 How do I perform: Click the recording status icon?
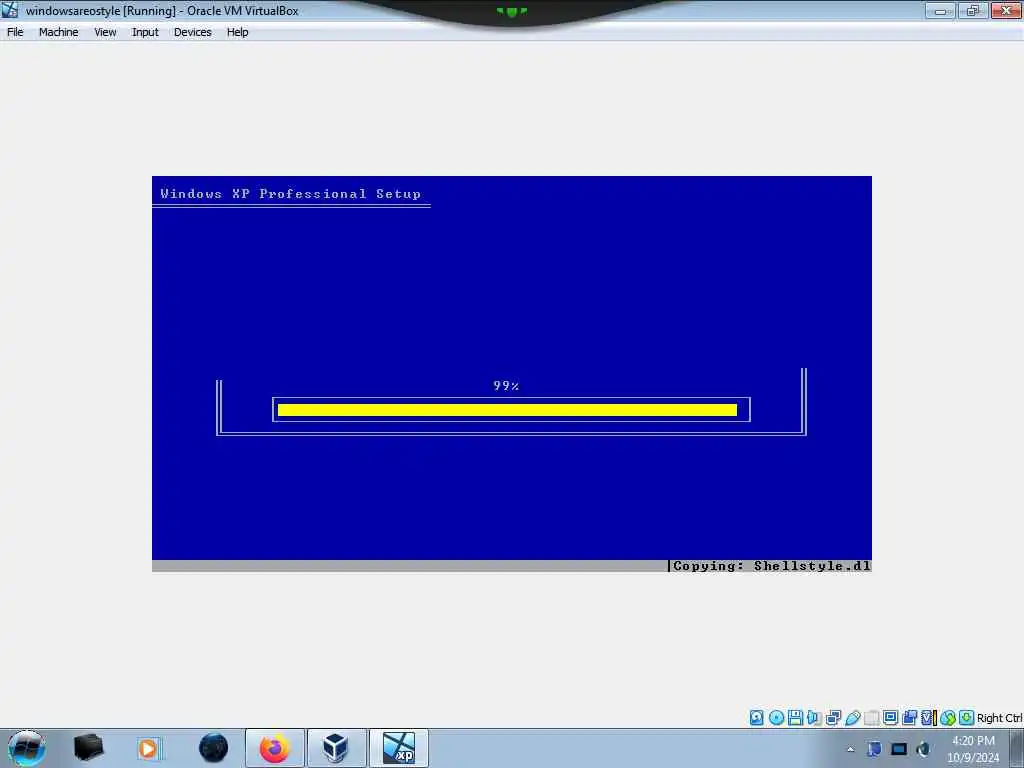point(910,718)
